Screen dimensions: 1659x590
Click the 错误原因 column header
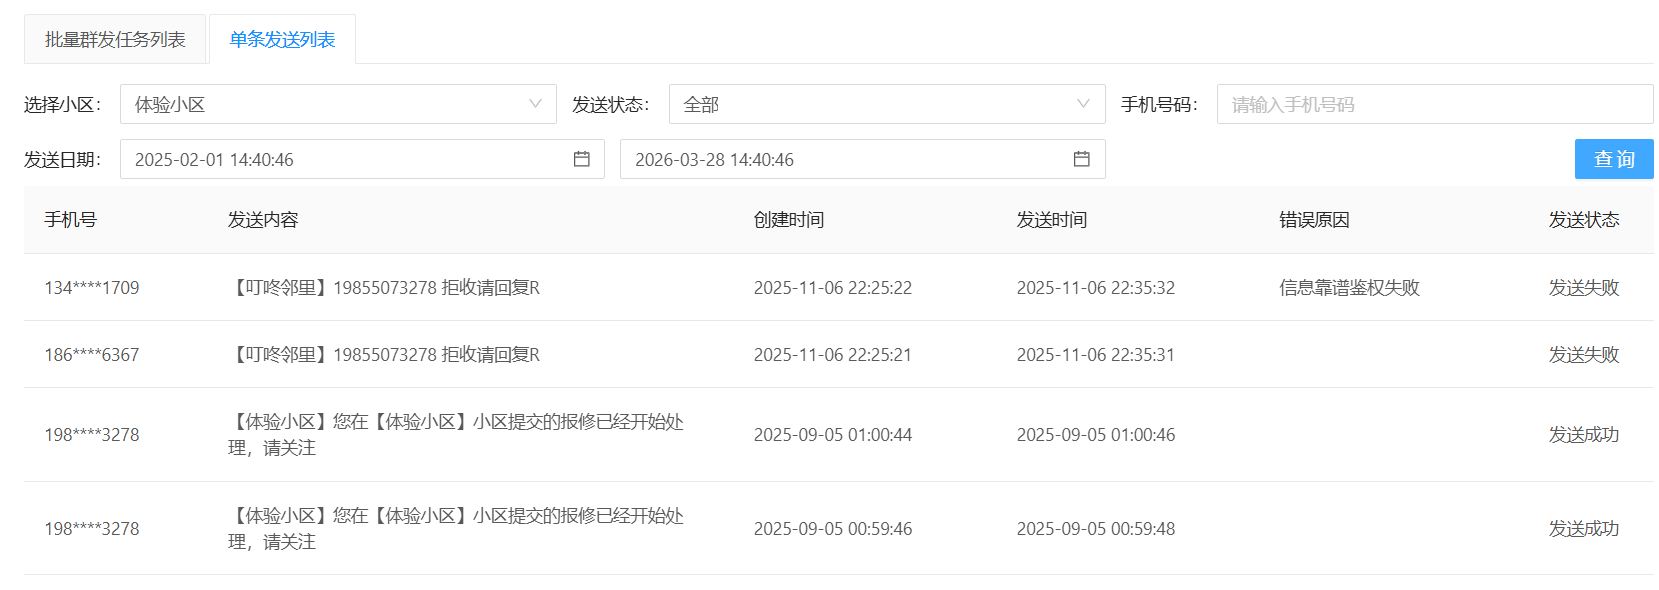1314,220
